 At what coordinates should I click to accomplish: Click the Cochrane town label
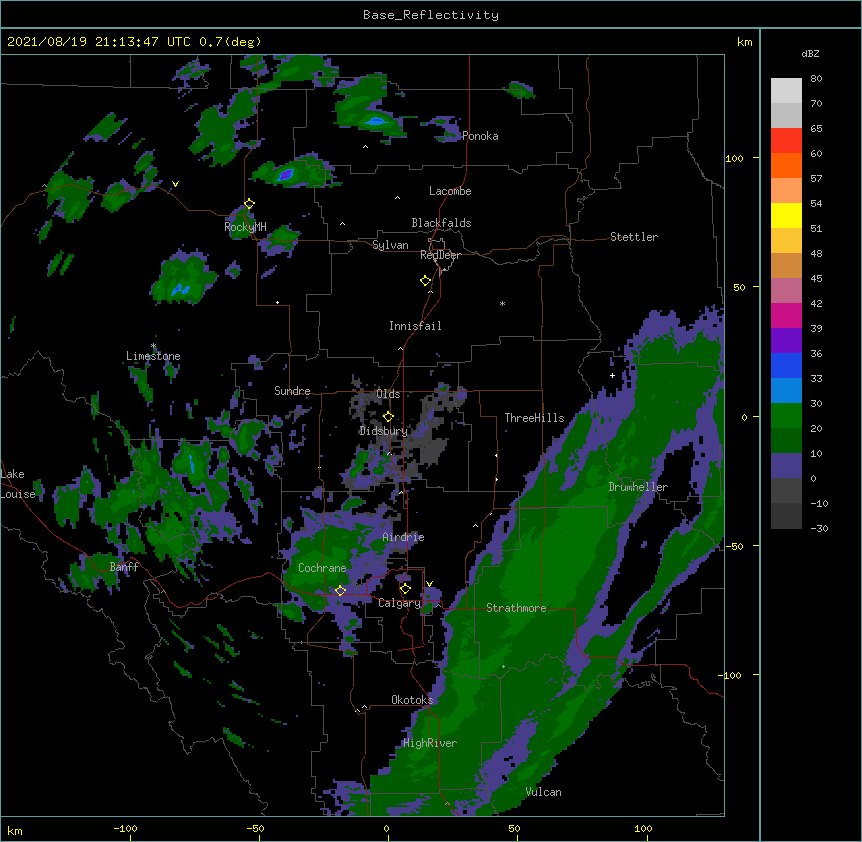click(x=322, y=568)
